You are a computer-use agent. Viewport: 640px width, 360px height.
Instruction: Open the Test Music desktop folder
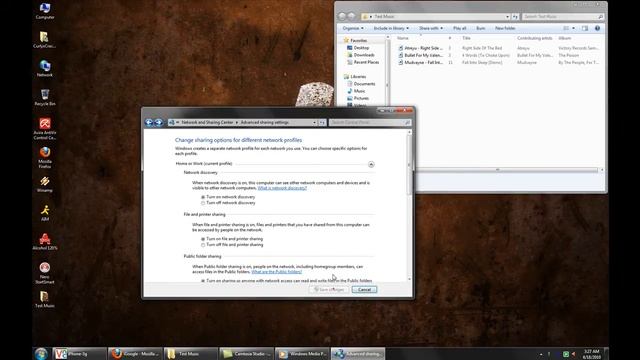45,299
